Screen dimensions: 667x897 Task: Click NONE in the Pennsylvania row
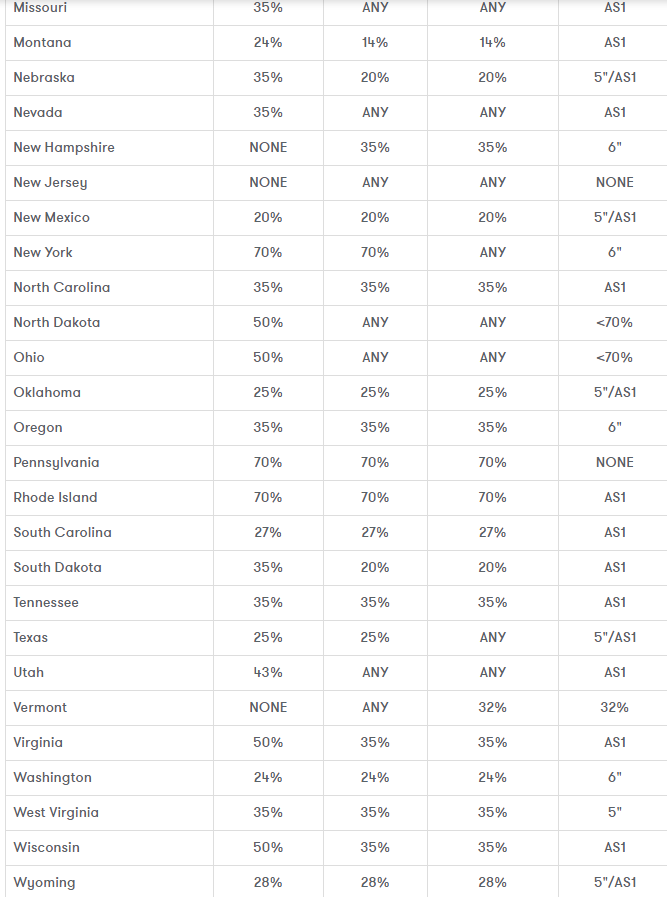pos(615,463)
